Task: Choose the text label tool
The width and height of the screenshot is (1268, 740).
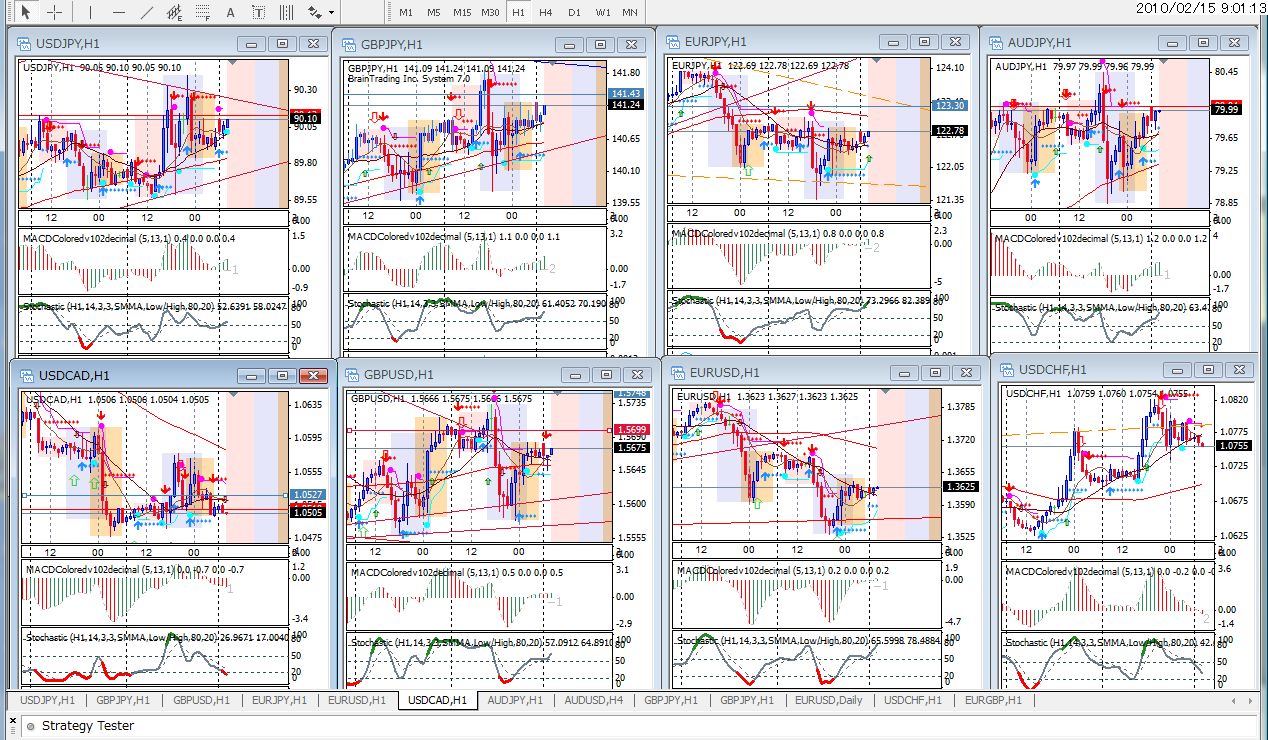Action: (259, 12)
